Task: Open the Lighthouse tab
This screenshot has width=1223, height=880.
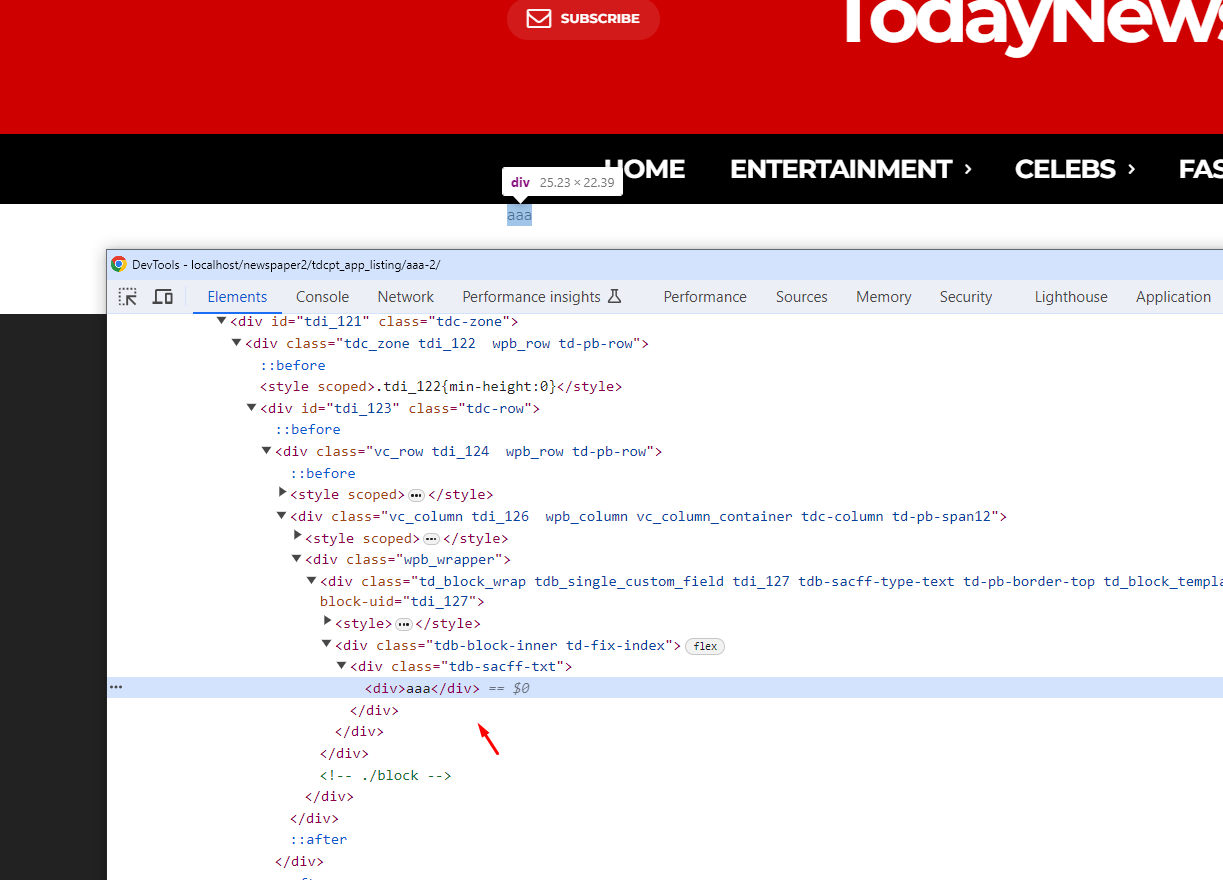Action: coord(1071,297)
